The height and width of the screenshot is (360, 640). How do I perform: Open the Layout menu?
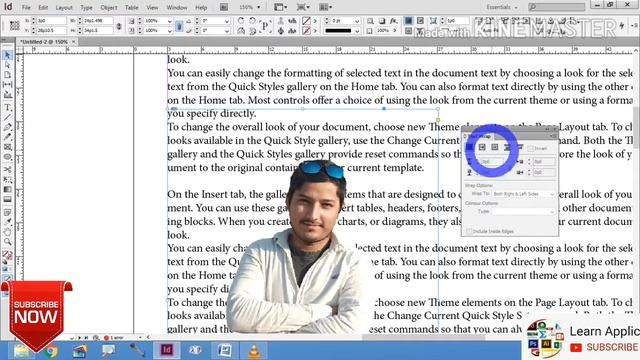[64, 7]
